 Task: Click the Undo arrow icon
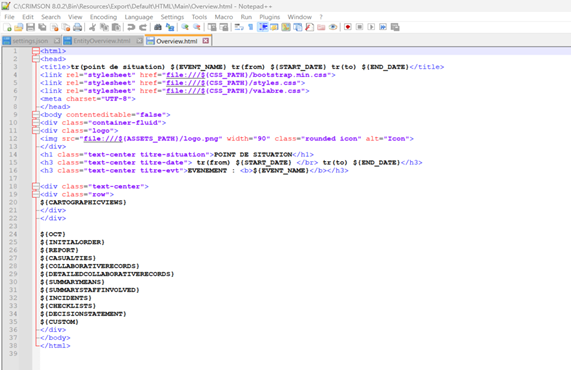coord(131,27)
